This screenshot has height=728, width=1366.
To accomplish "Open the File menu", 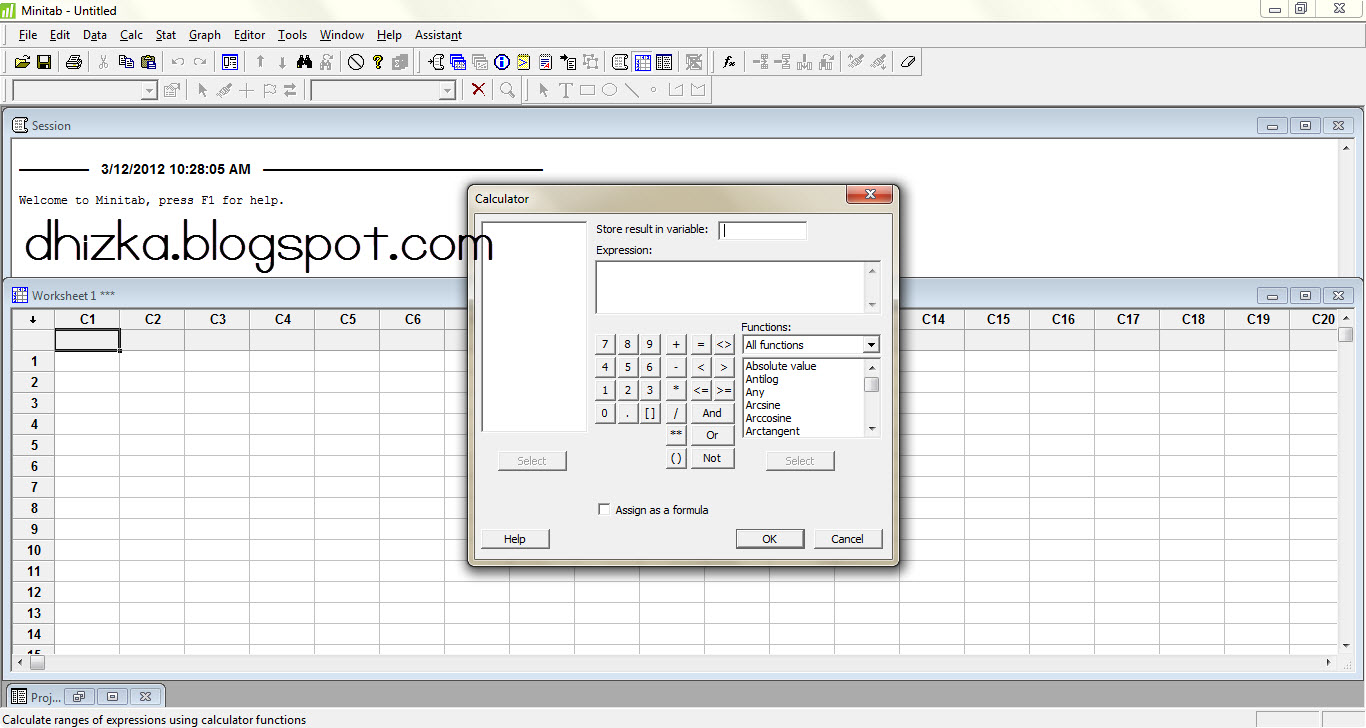I will pos(28,35).
